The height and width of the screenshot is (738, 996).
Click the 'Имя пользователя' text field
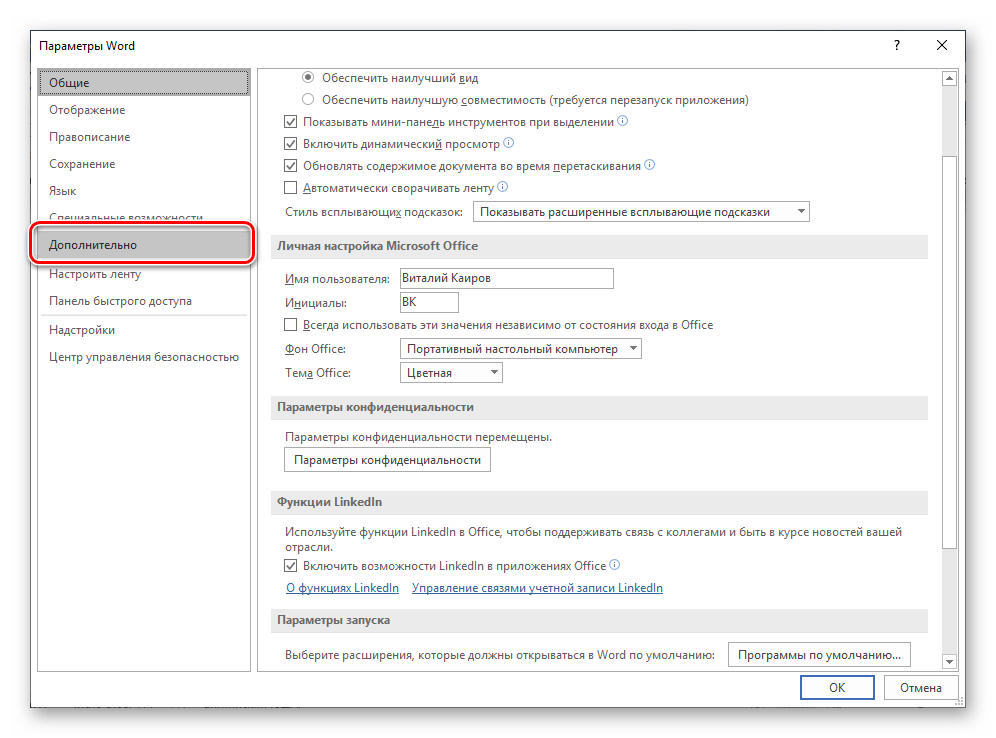click(505, 279)
